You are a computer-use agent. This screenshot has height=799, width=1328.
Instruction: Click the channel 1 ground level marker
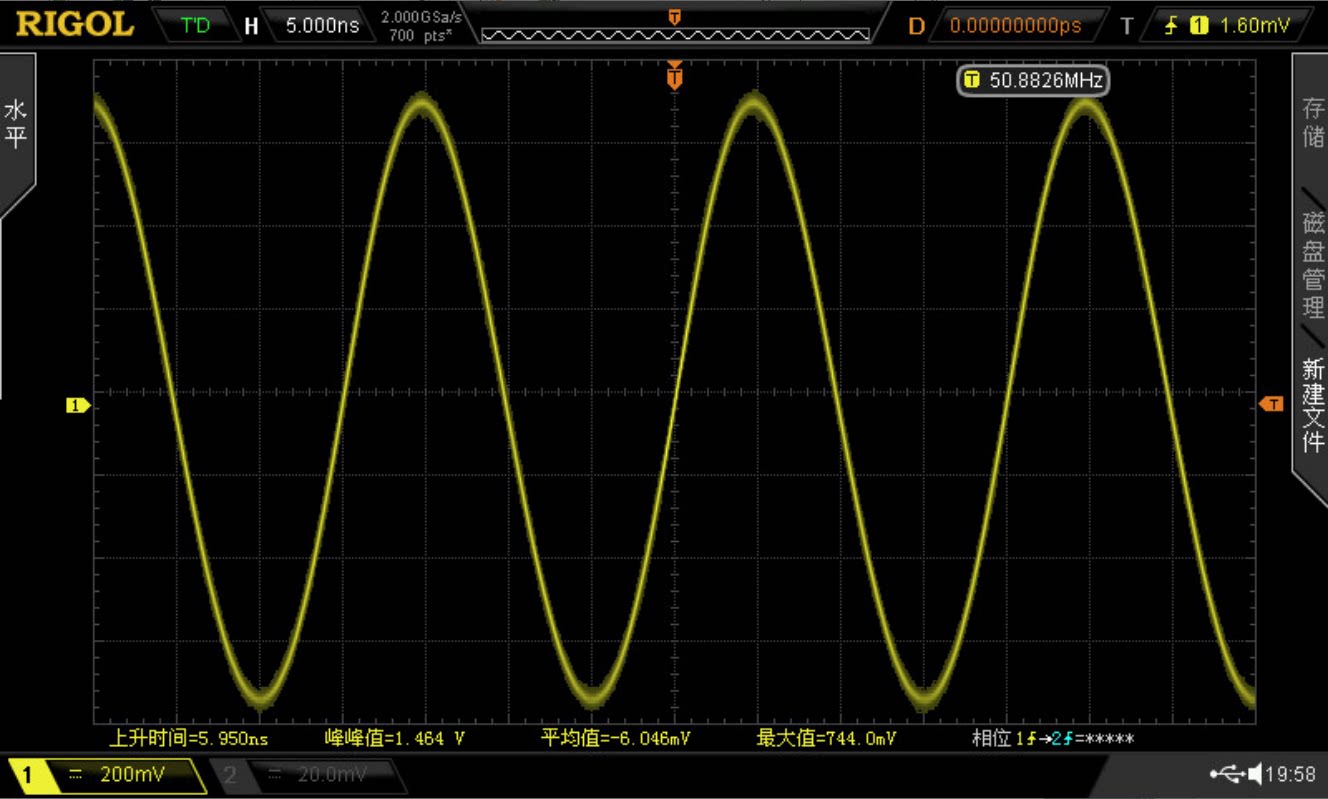(x=78, y=405)
